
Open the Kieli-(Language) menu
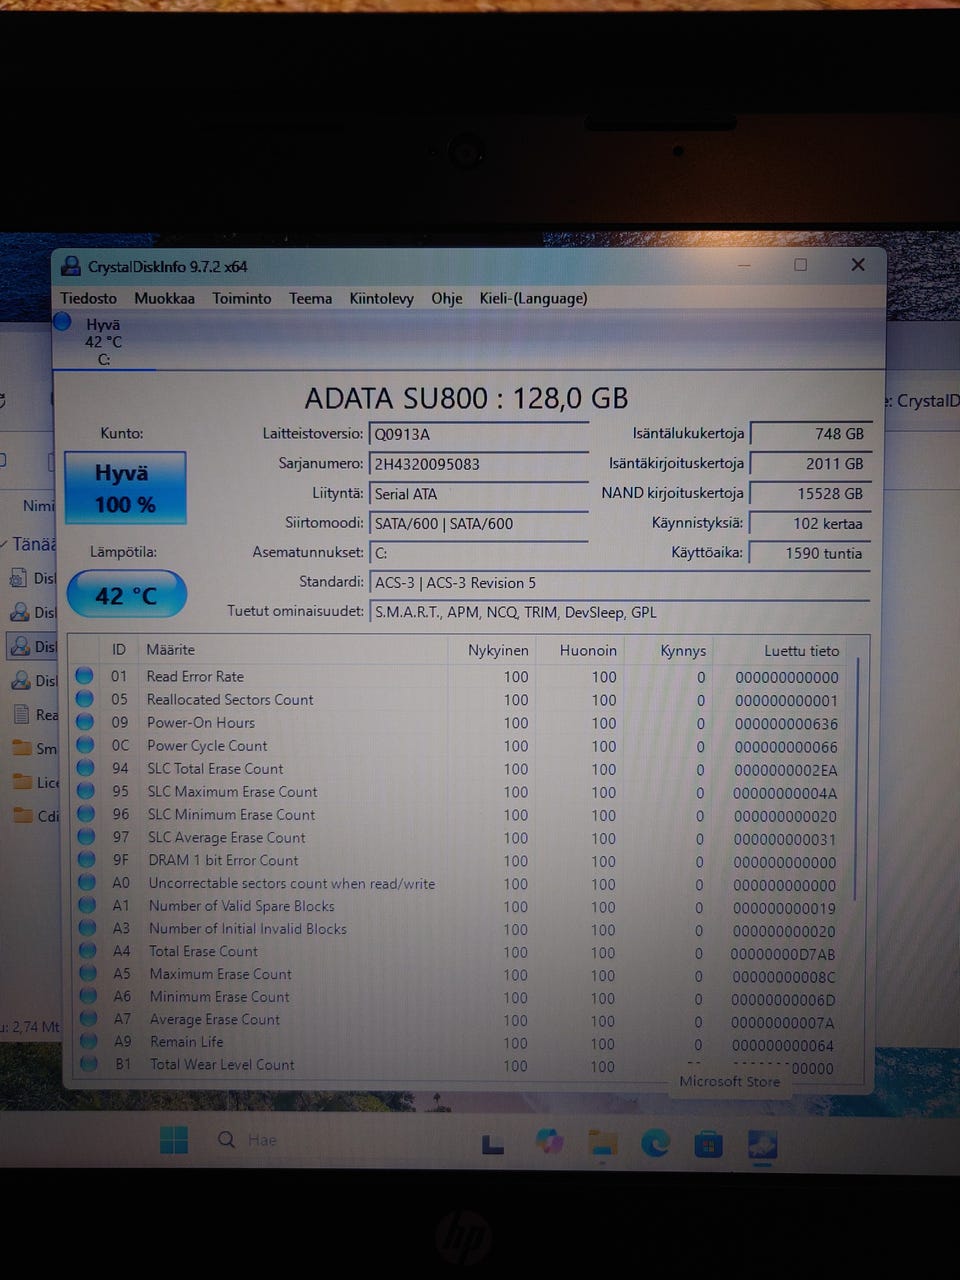(x=533, y=298)
